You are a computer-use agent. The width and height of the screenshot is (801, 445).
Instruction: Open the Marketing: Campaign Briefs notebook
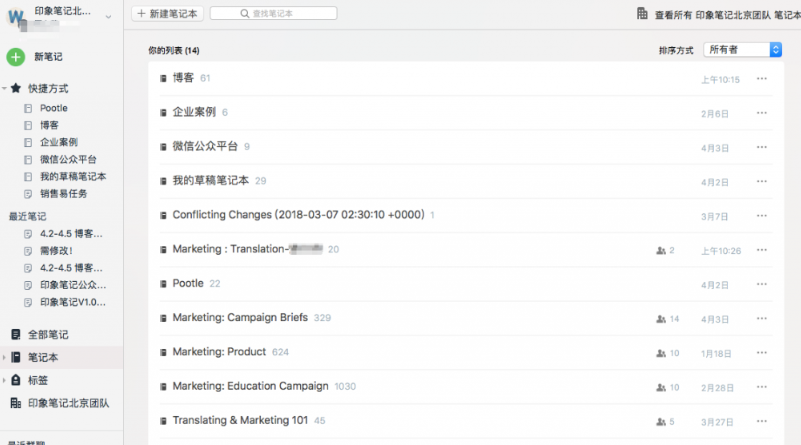click(240, 317)
